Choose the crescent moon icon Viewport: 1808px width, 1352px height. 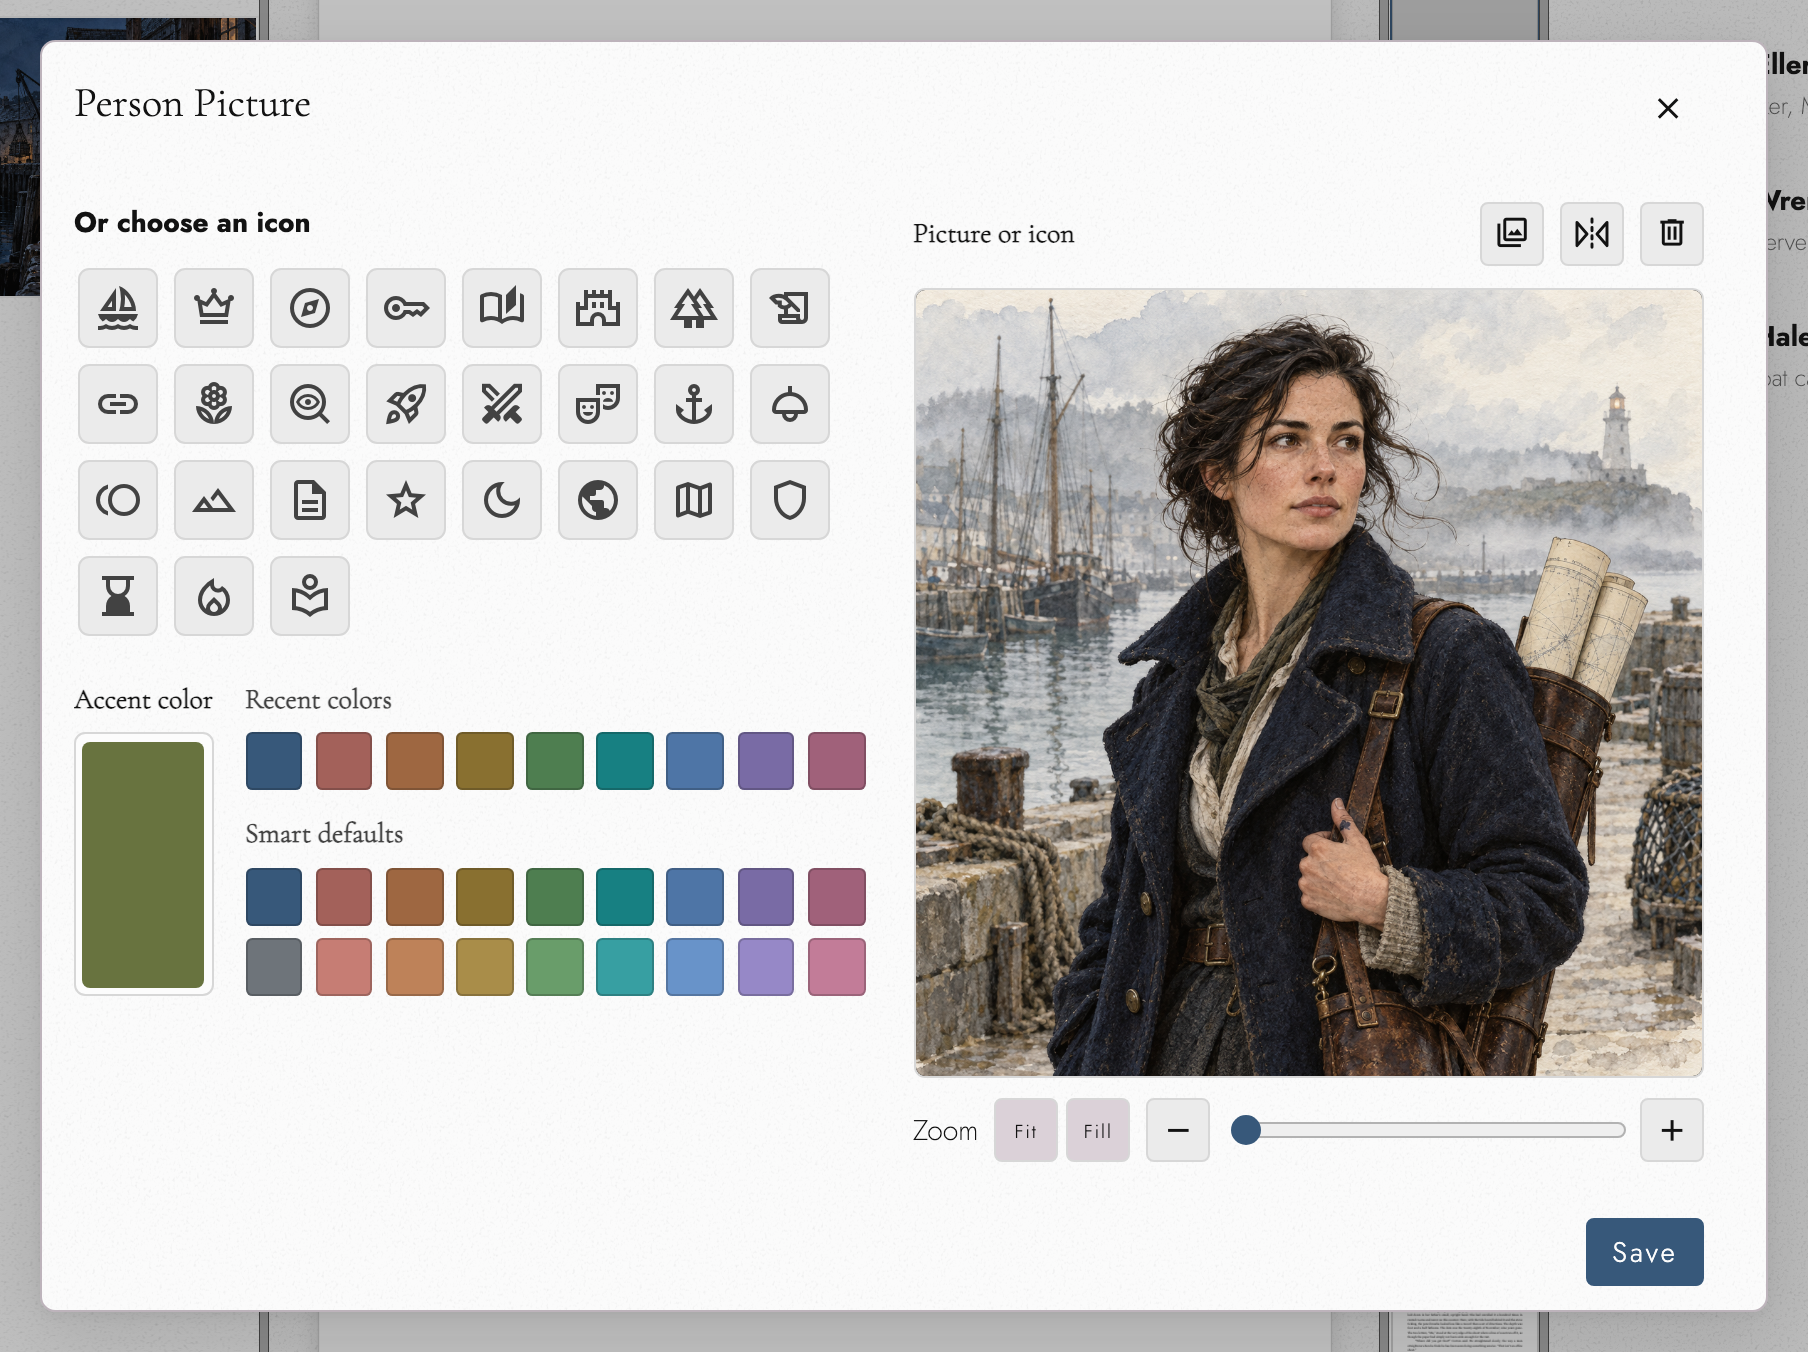(502, 500)
